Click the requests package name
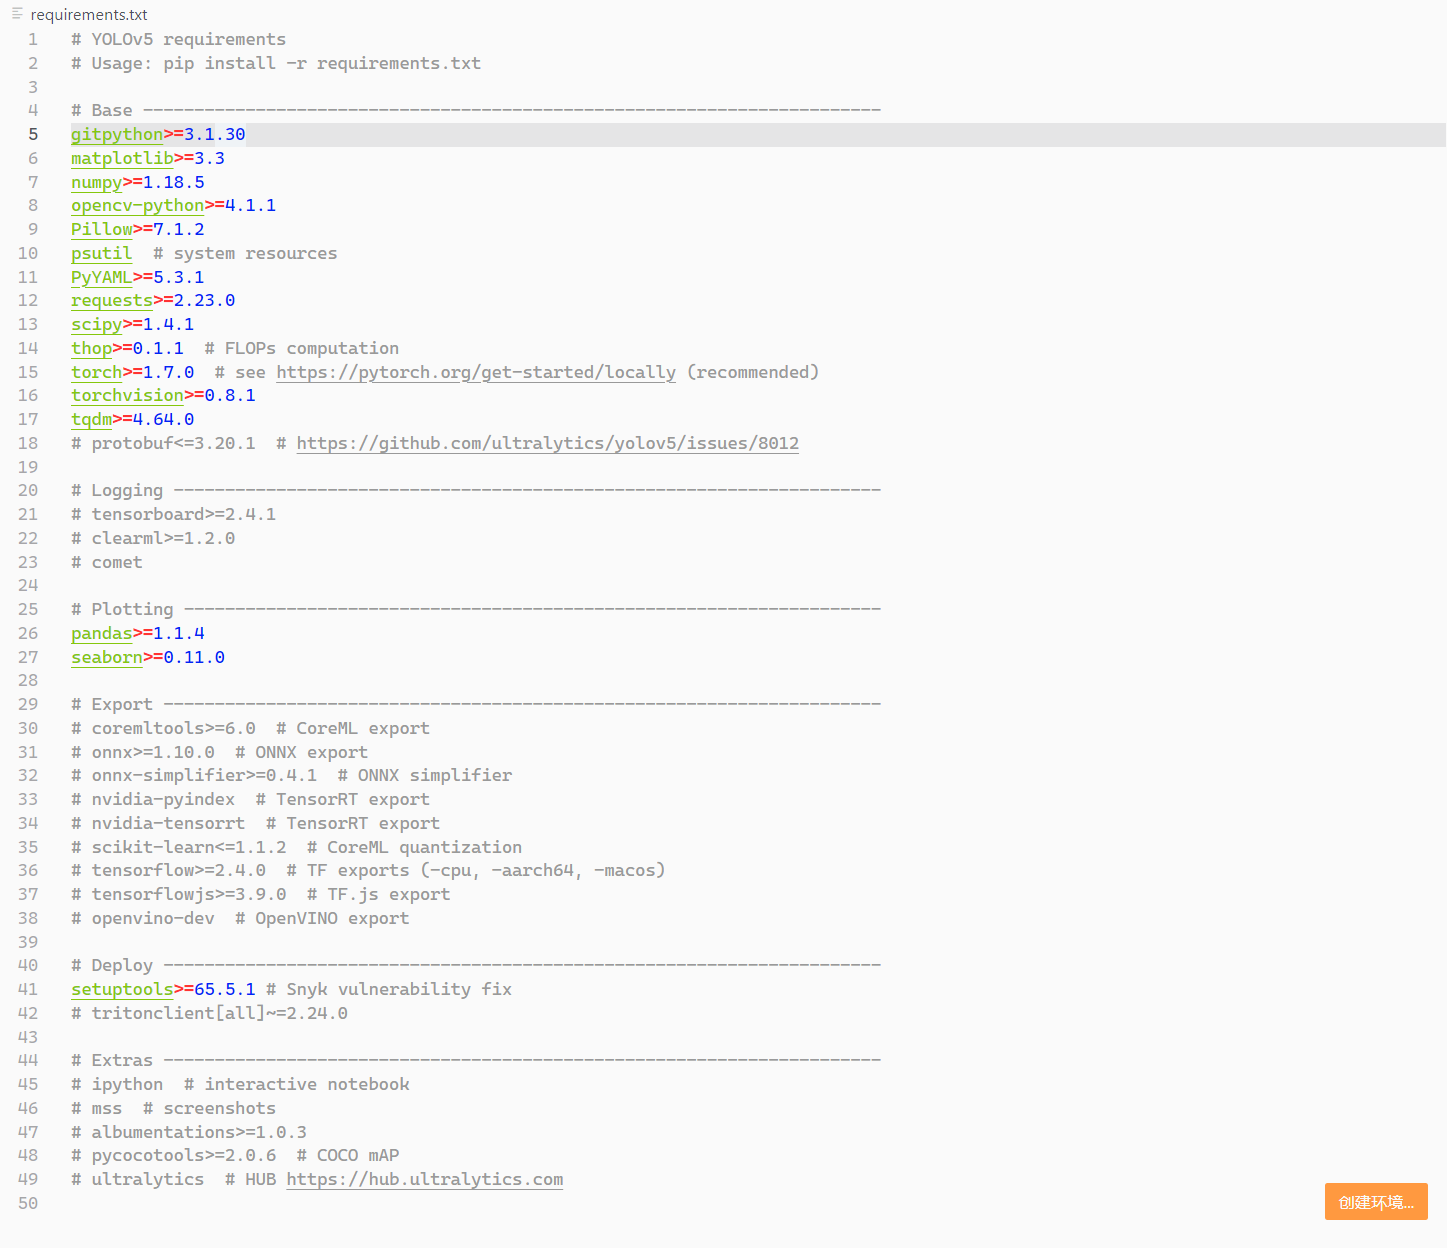The width and height of the screenshot is (1447, 1248). (x=112, y=300)
